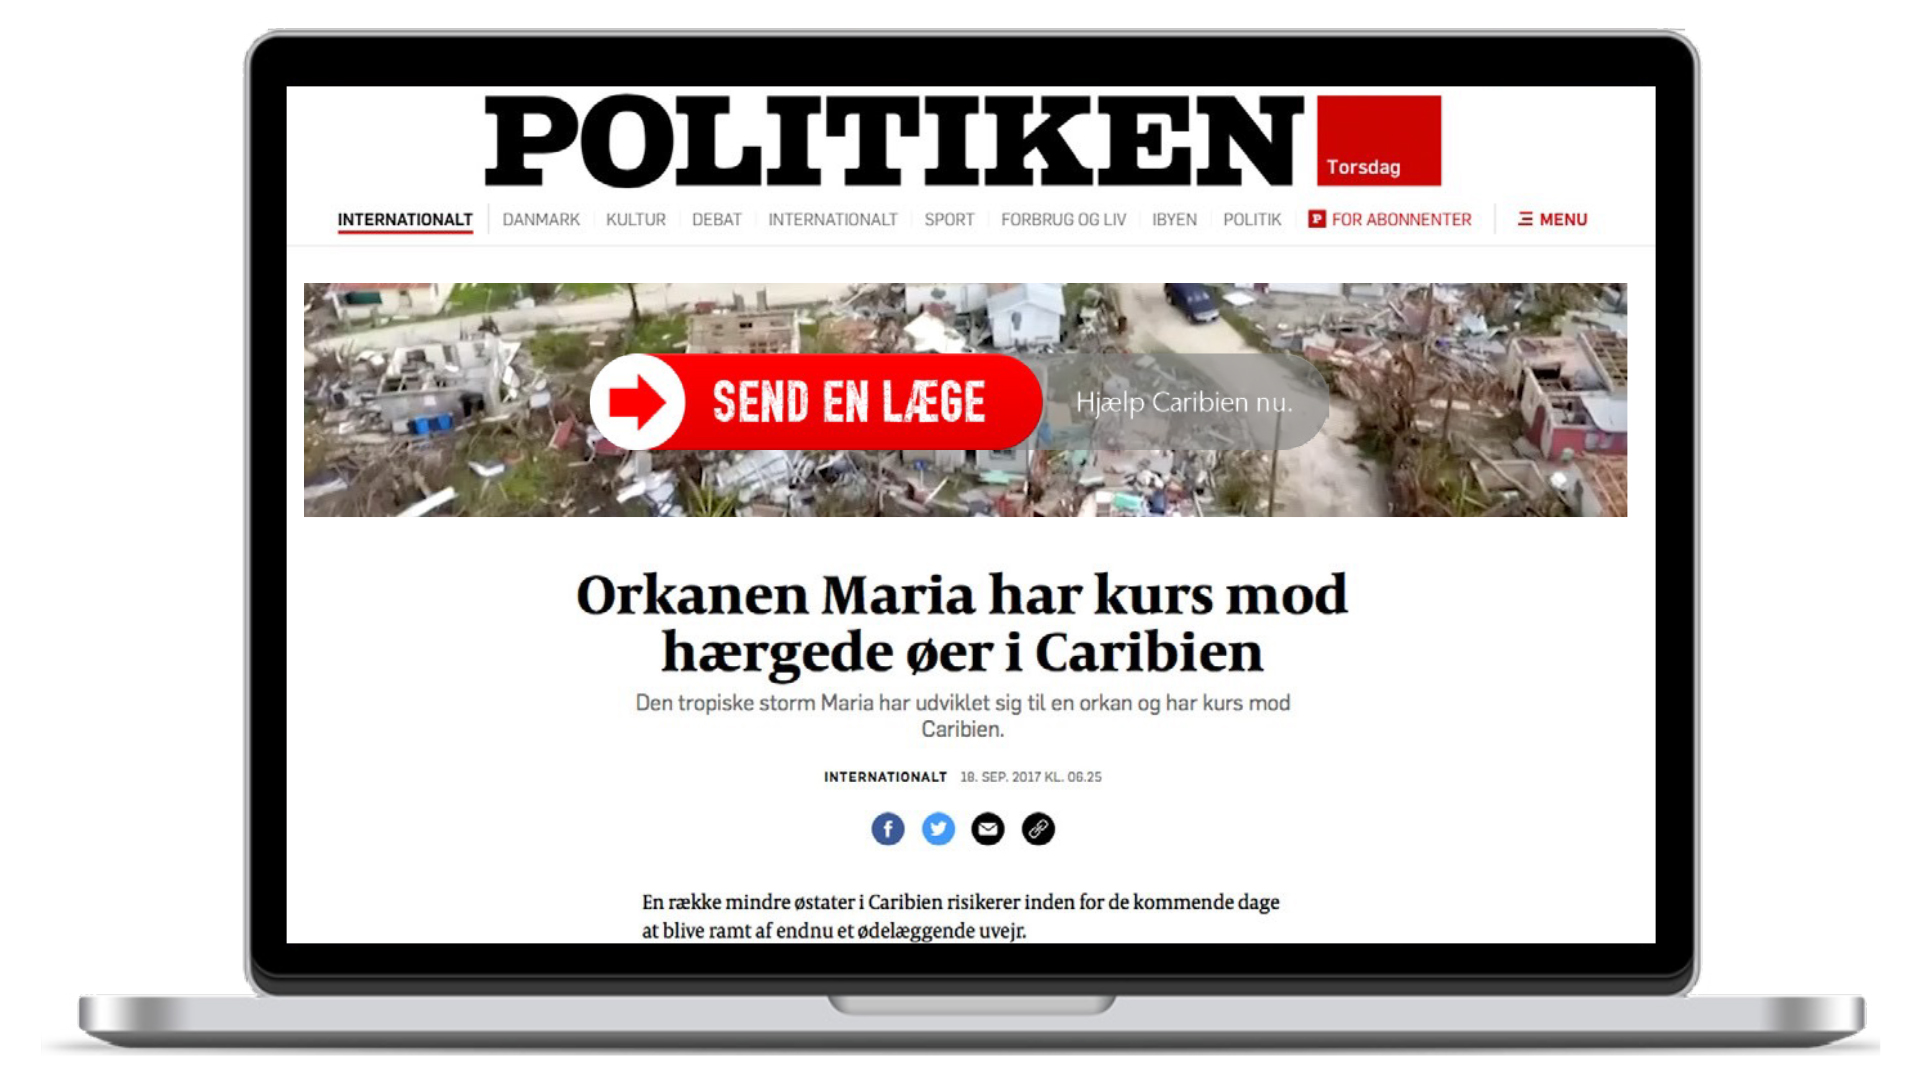Image resolution: width=1920 pixels, height=1080 pixels.
Task: Open the hamburger MENU icon
Action: (1525, 219)
